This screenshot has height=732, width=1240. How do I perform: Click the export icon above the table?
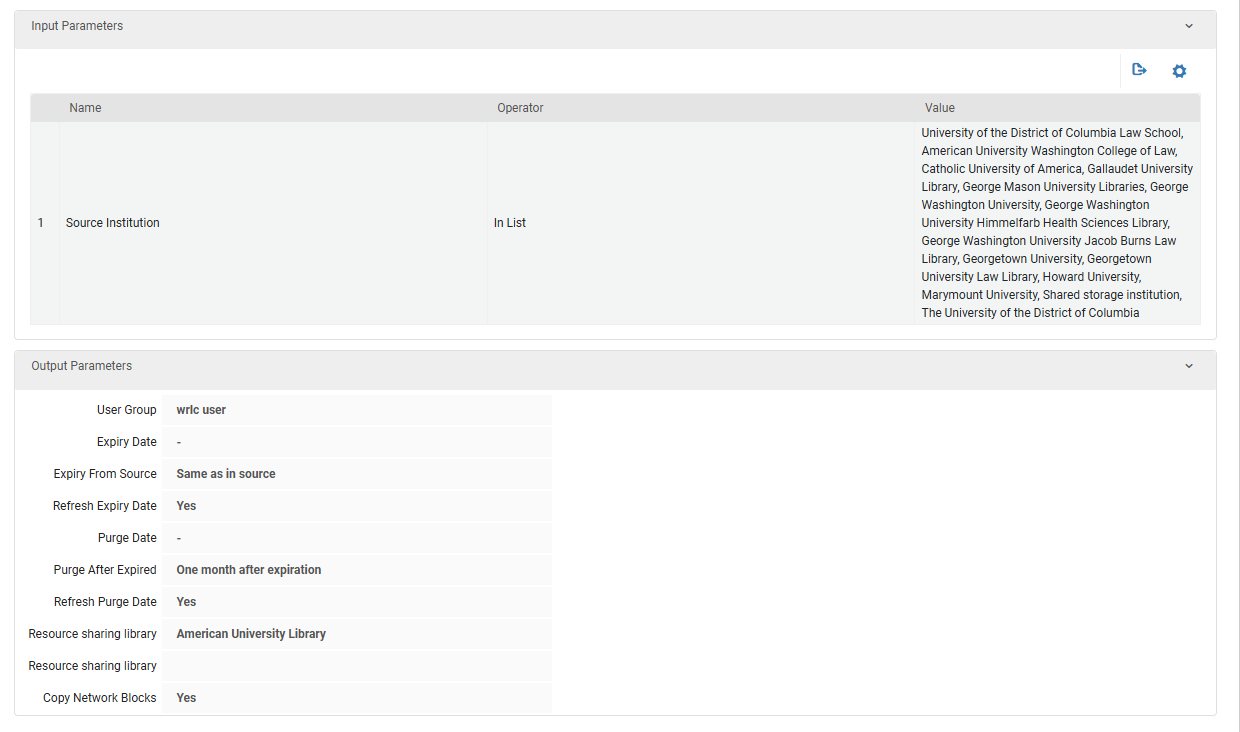click(1139, 70)
